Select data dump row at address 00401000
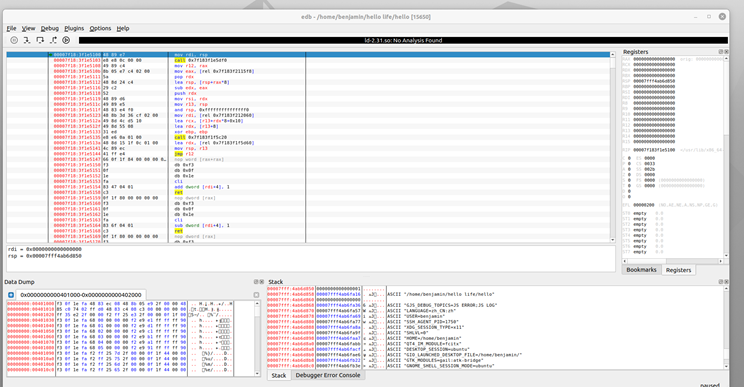Image resolution: width=744 pixels, height=387 pixels. 120,304
